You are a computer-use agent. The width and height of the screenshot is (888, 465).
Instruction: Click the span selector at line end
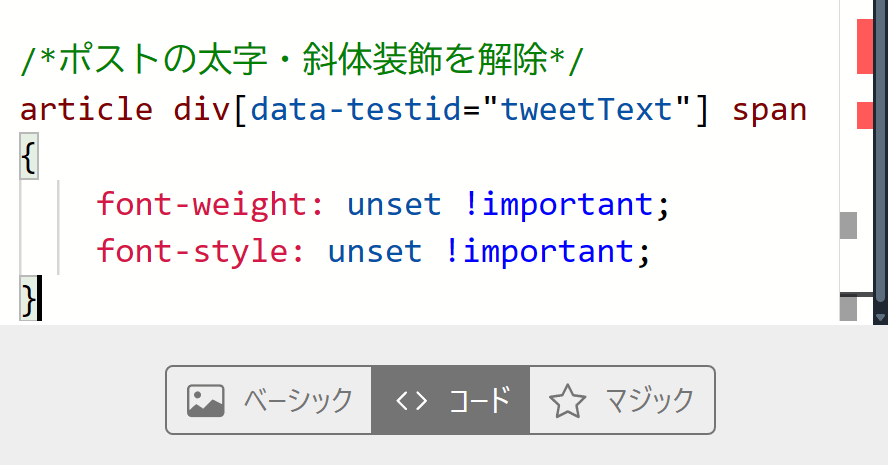click(x=768, y=109)
